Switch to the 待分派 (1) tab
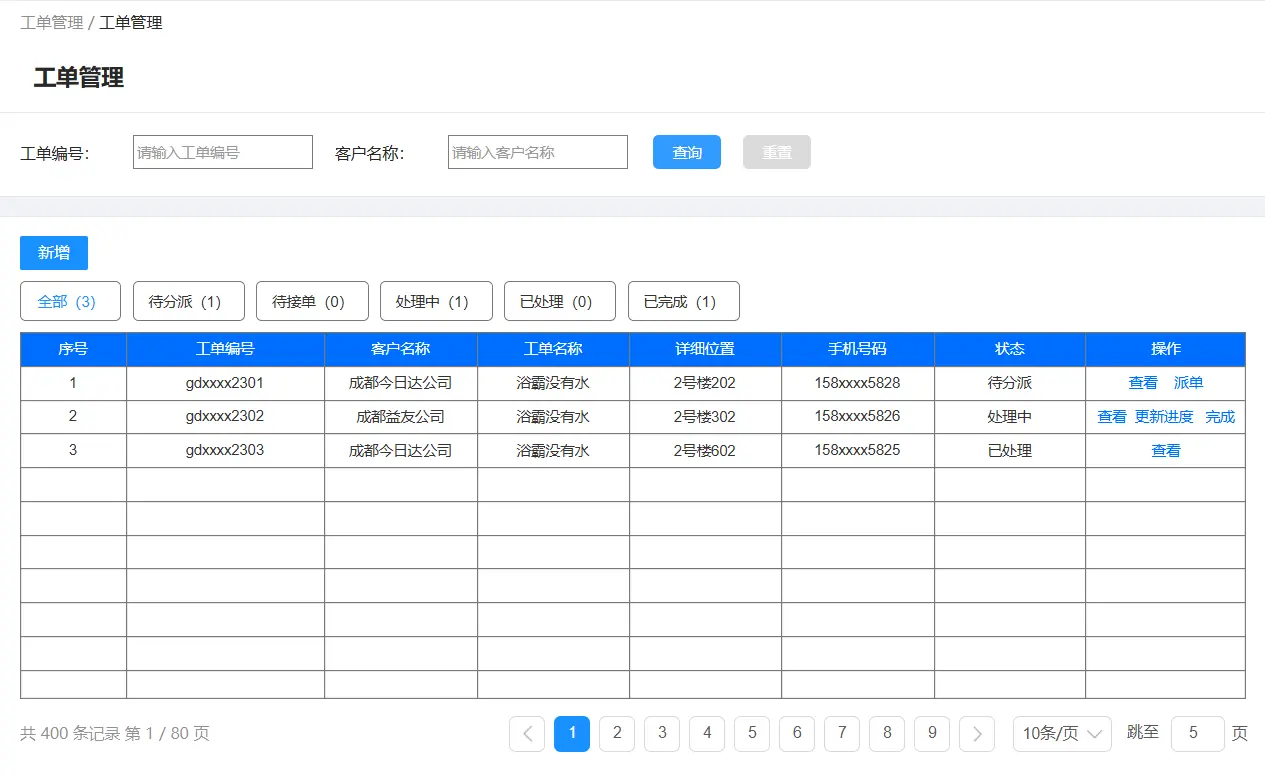1265x775 pixels. pos(188,301)
